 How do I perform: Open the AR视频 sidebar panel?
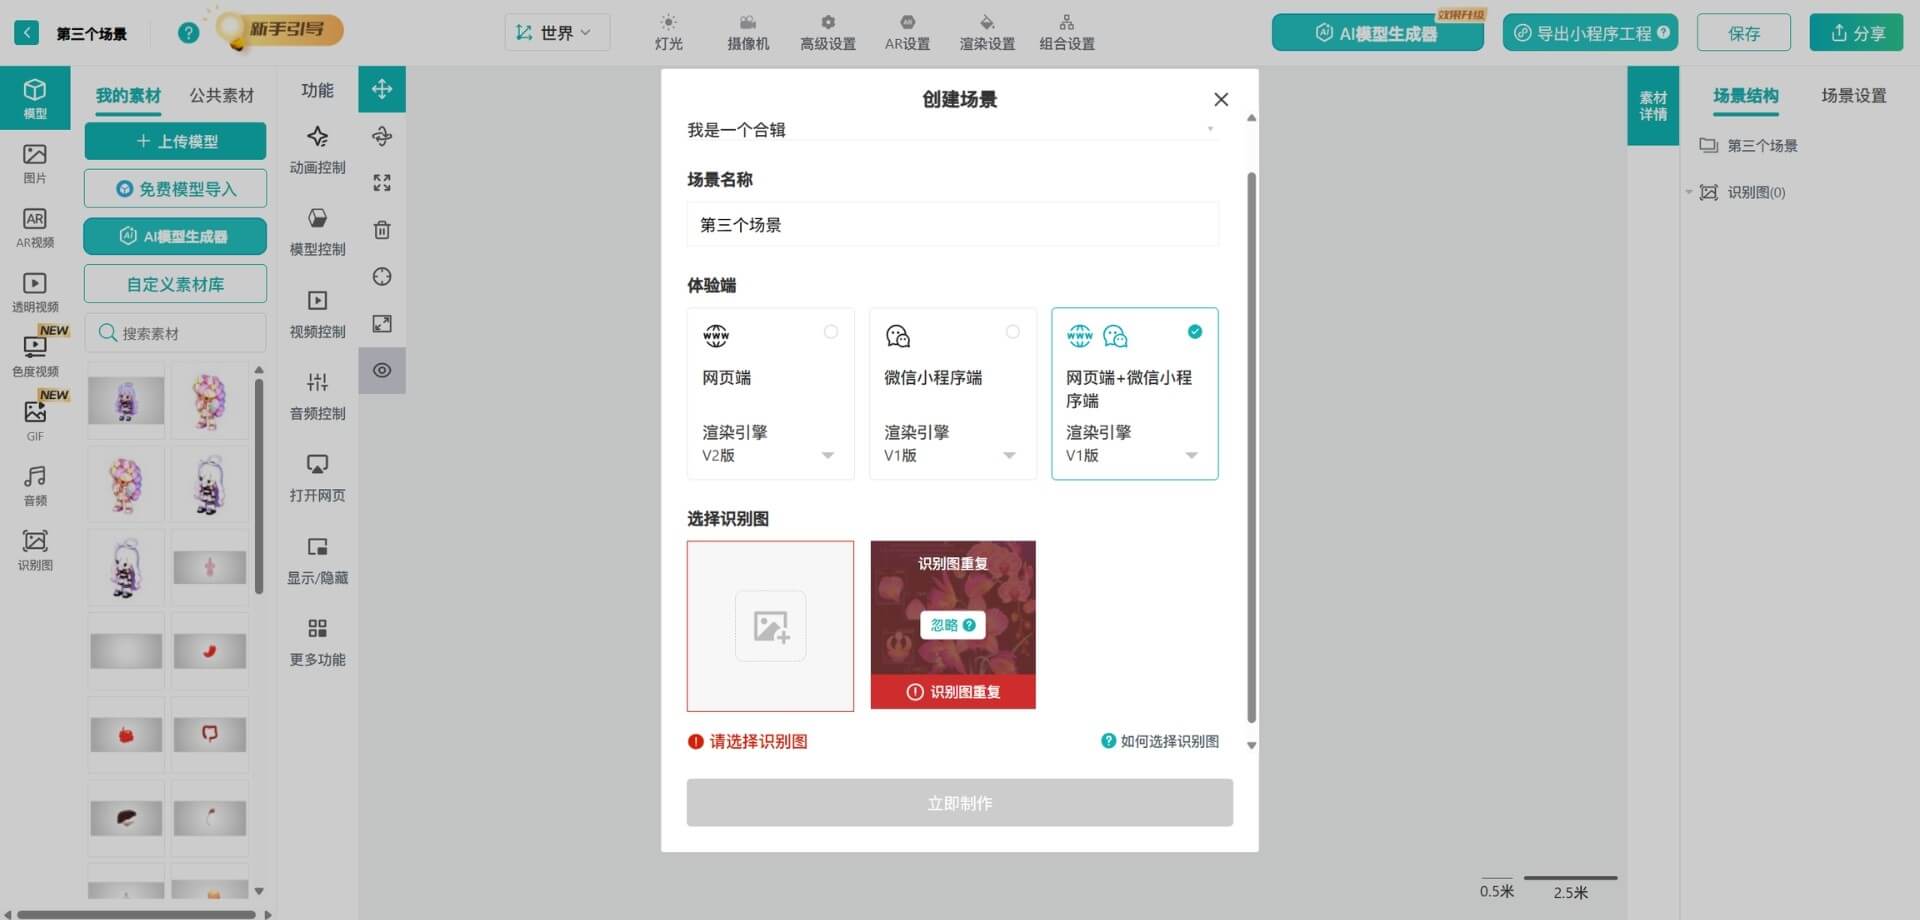[35, 228]
